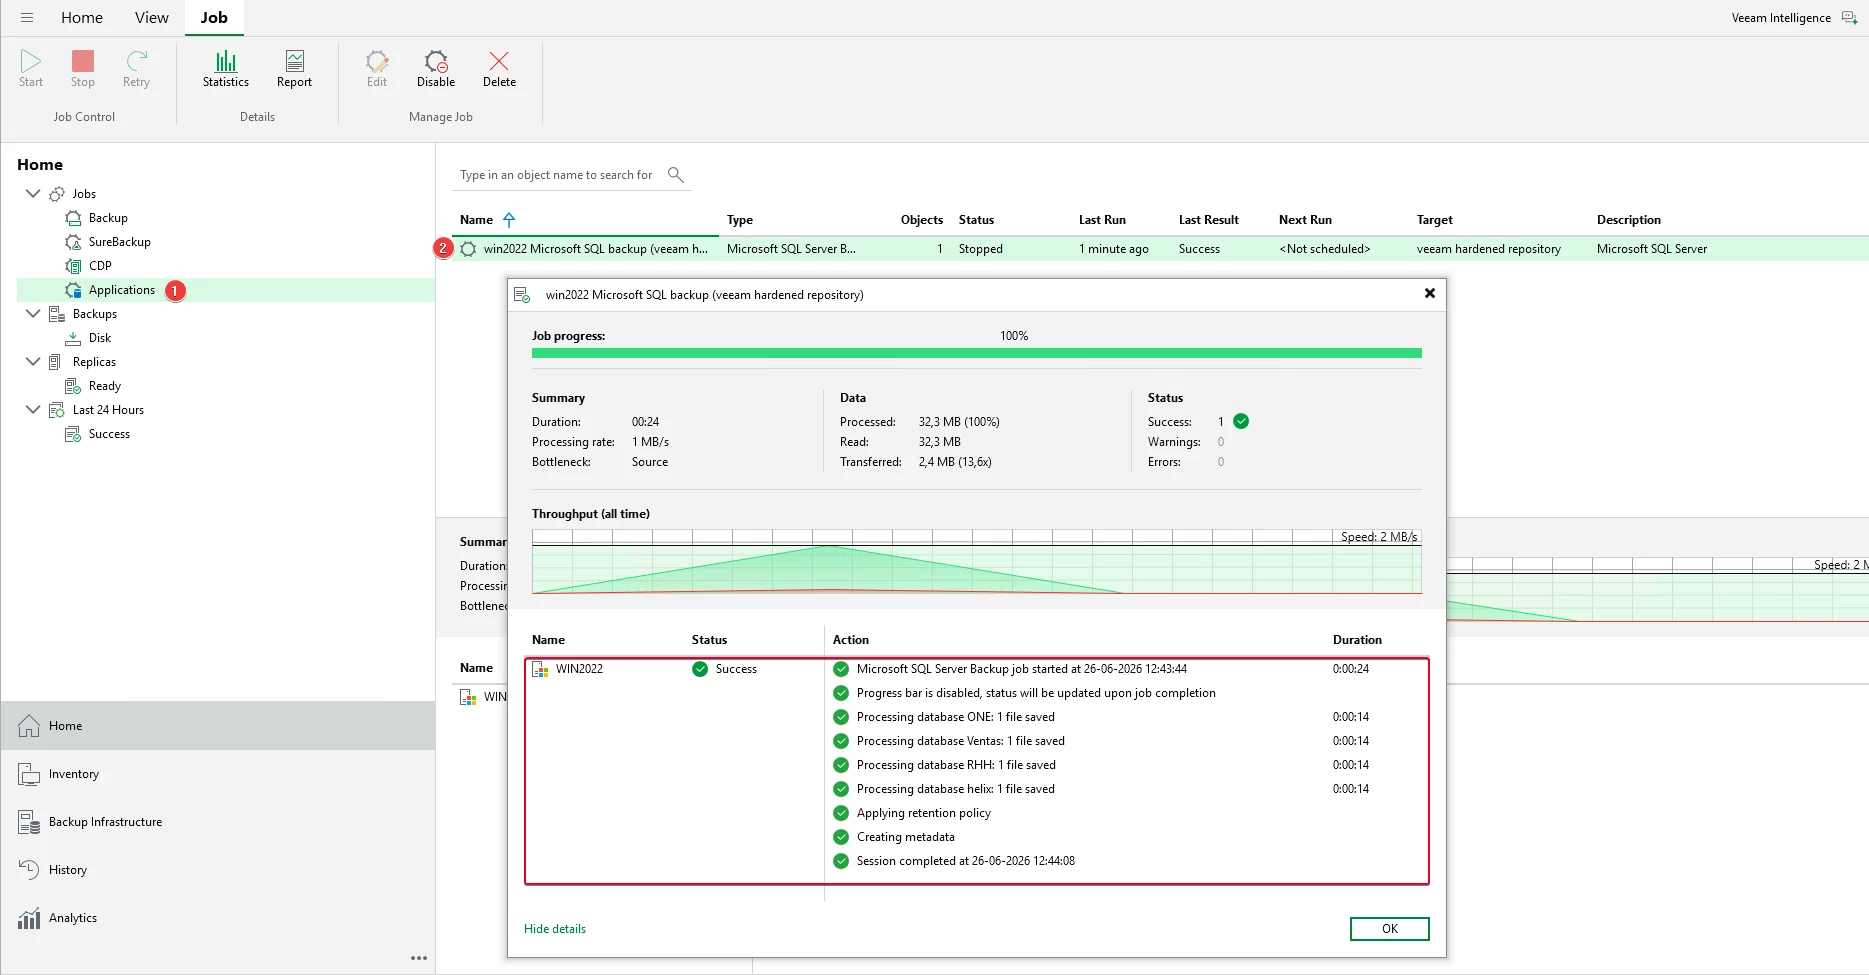The image size is (1869, 975).
Task: Sort jobs by Next Run column
Action: [1305, 220]
